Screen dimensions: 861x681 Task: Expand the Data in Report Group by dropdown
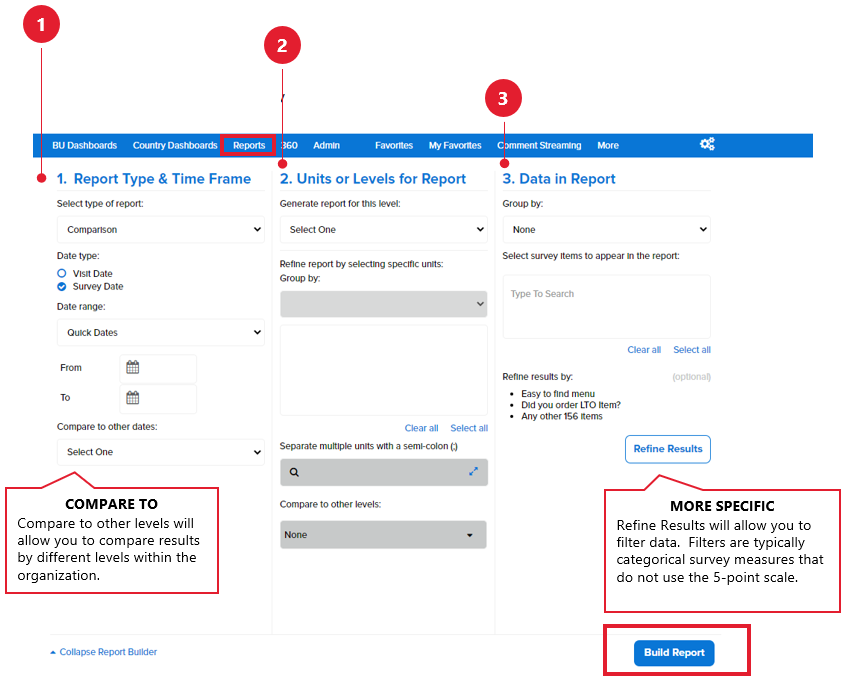point(606,230)
